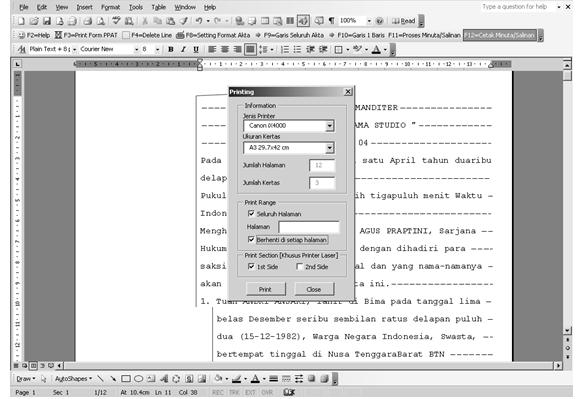Click the Line Color button in Drawing toolbar
Image resolution: width=579 pixels, height=399 pixels.
tap(236, 379)
